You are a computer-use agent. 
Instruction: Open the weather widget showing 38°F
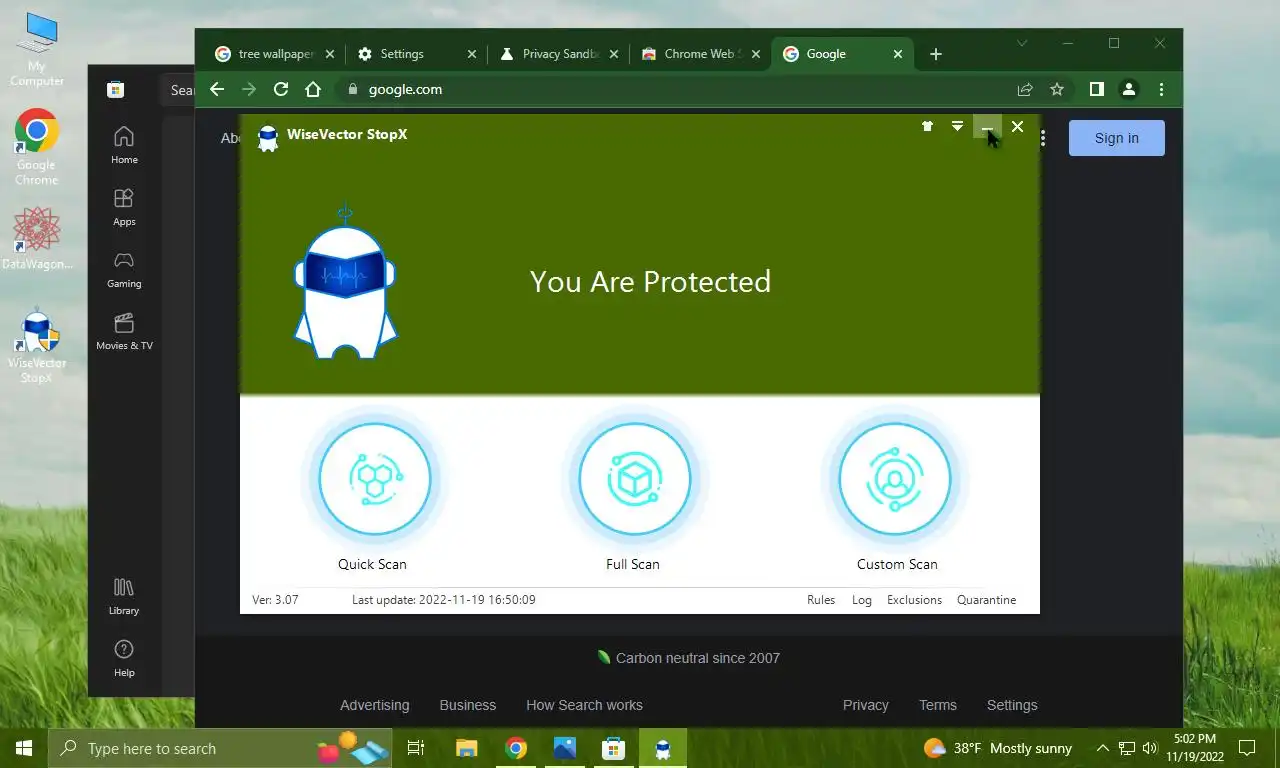pos(998,748)
